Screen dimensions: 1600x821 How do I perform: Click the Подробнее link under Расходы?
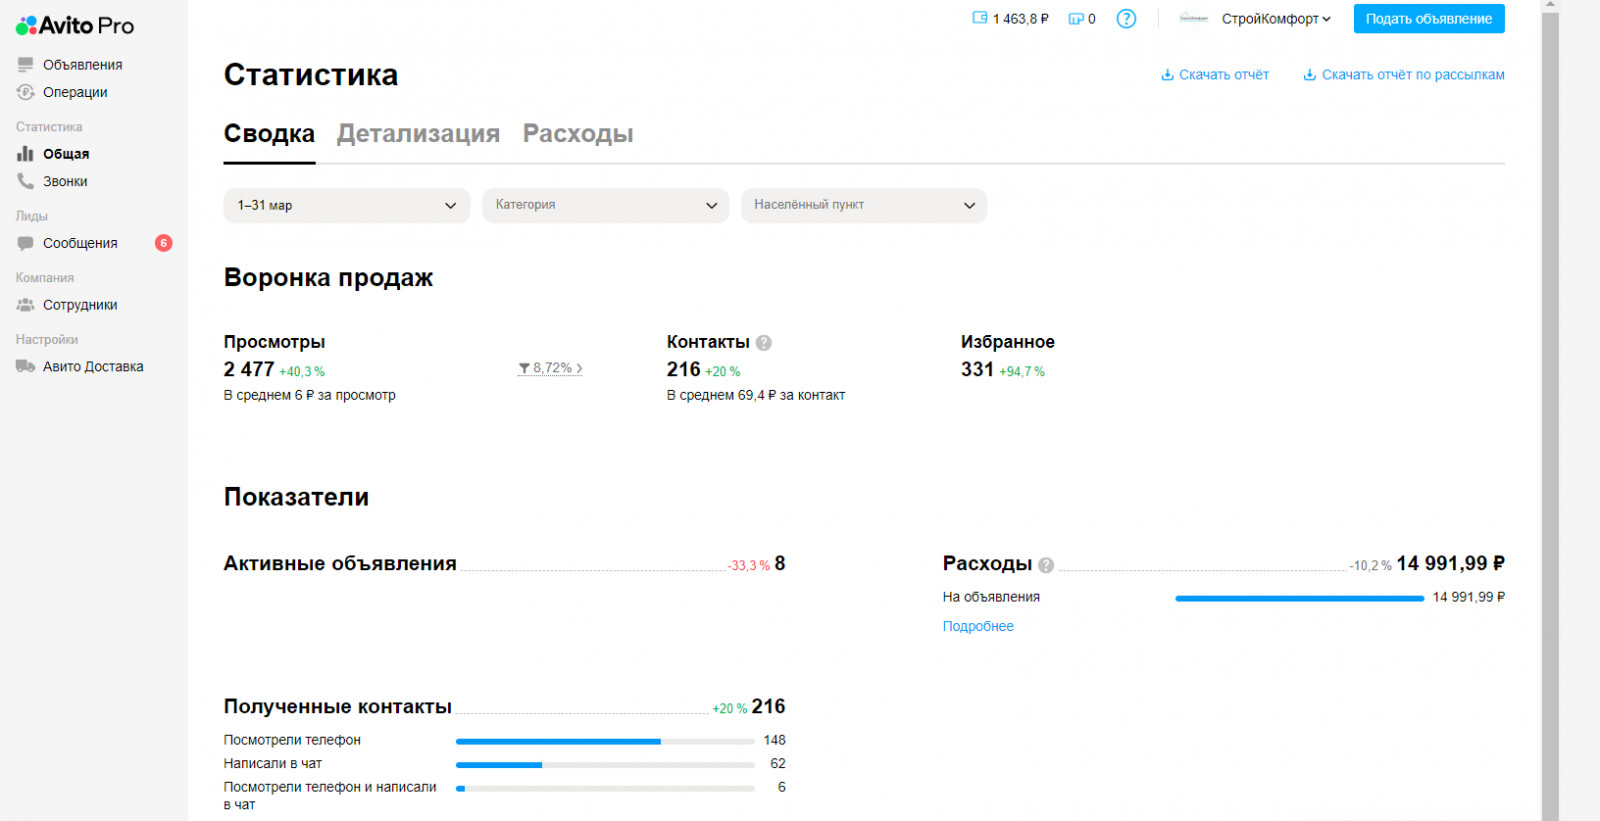[x=978, y=626]
